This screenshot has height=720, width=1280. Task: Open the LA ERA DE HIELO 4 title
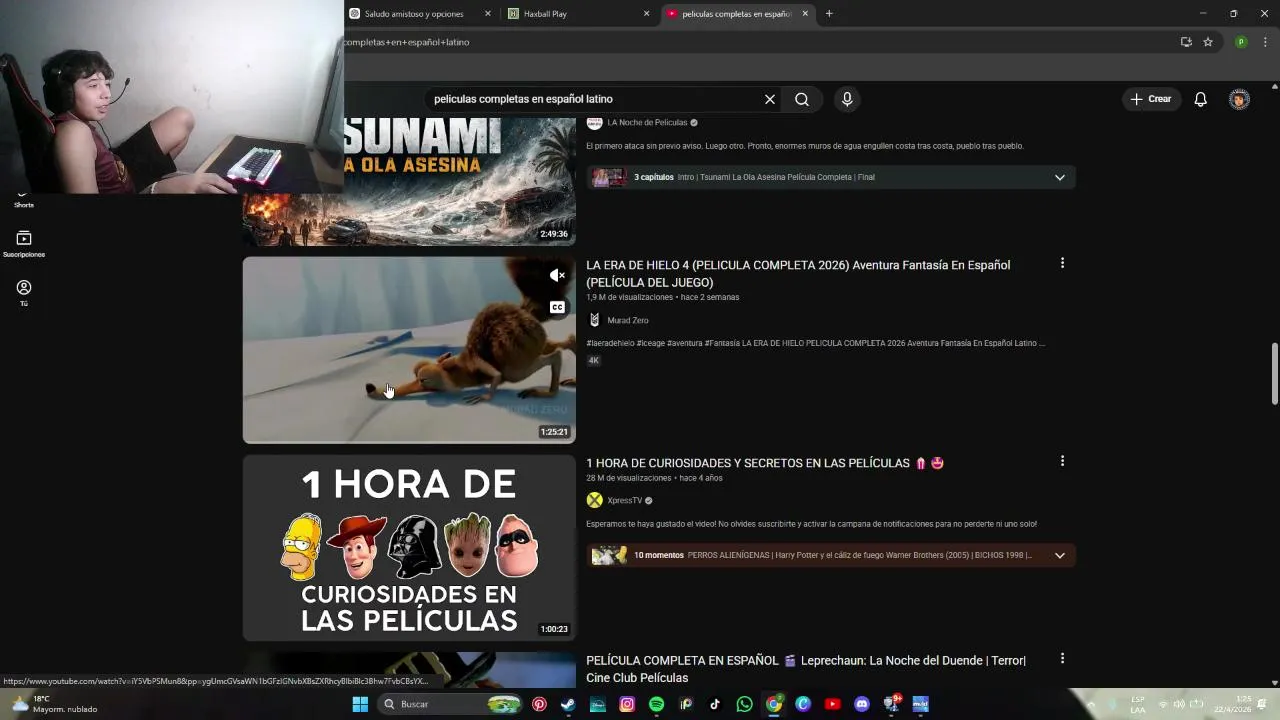(x=798, y=273)
